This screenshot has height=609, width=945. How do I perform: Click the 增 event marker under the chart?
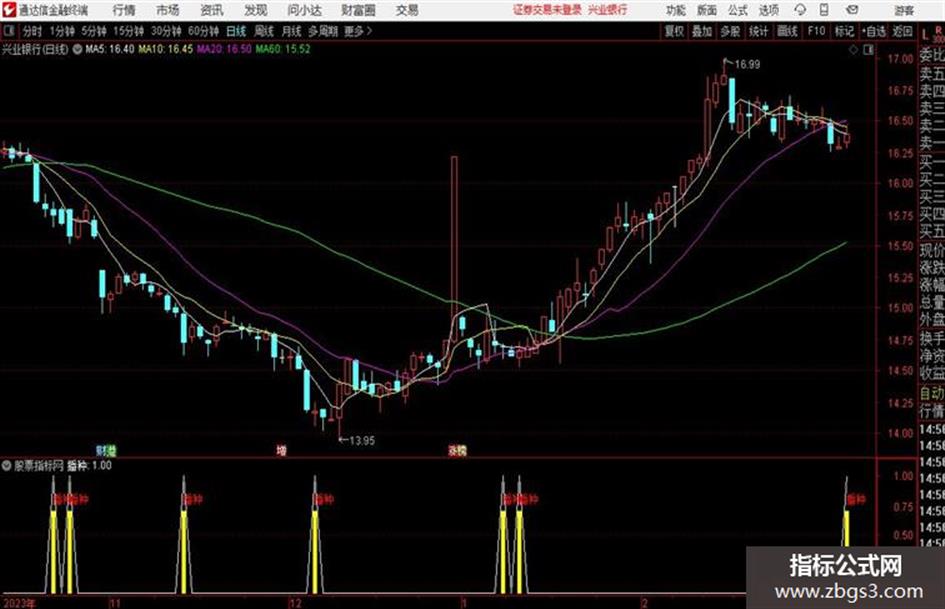(x=281, y=450)
